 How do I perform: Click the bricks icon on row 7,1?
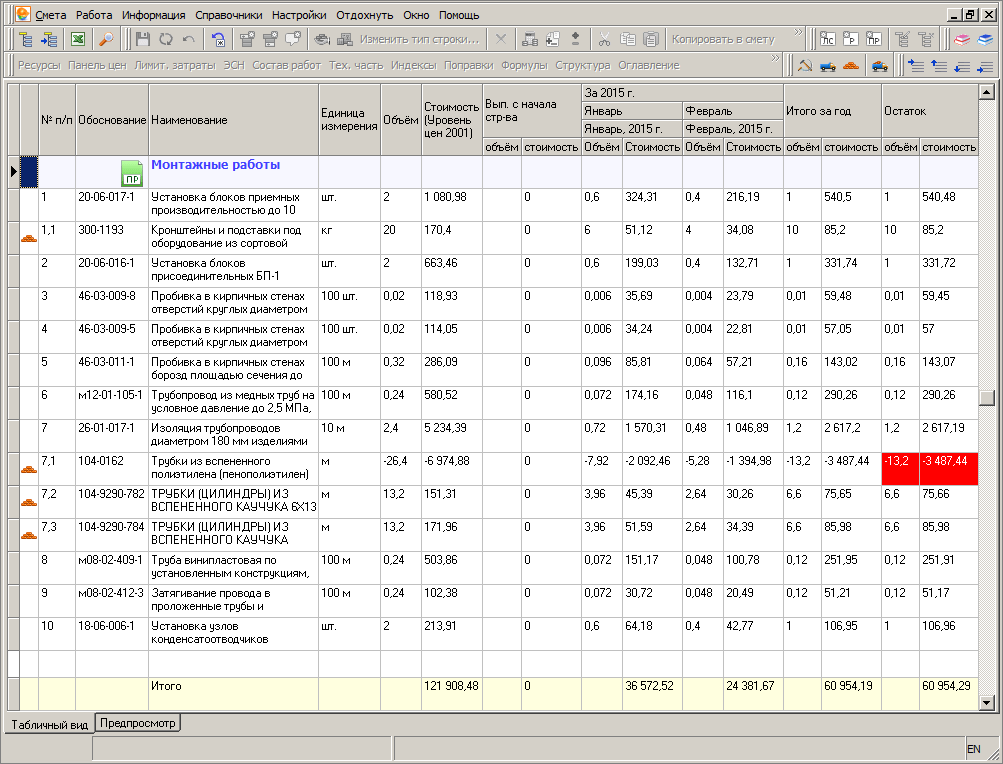coord(29,469)
